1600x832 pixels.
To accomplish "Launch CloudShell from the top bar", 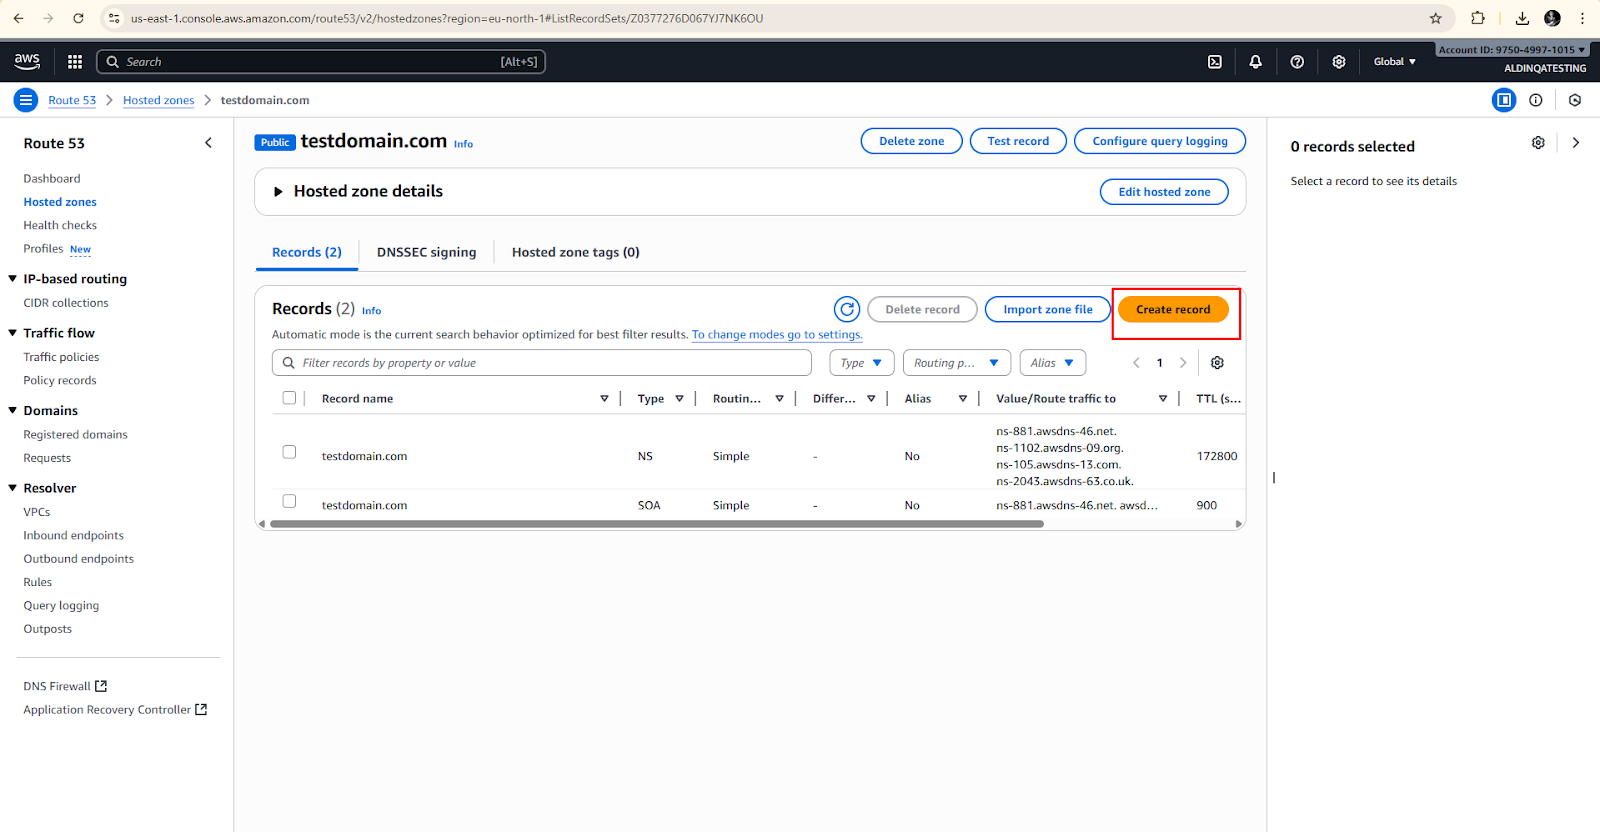I will point(1214,62).
